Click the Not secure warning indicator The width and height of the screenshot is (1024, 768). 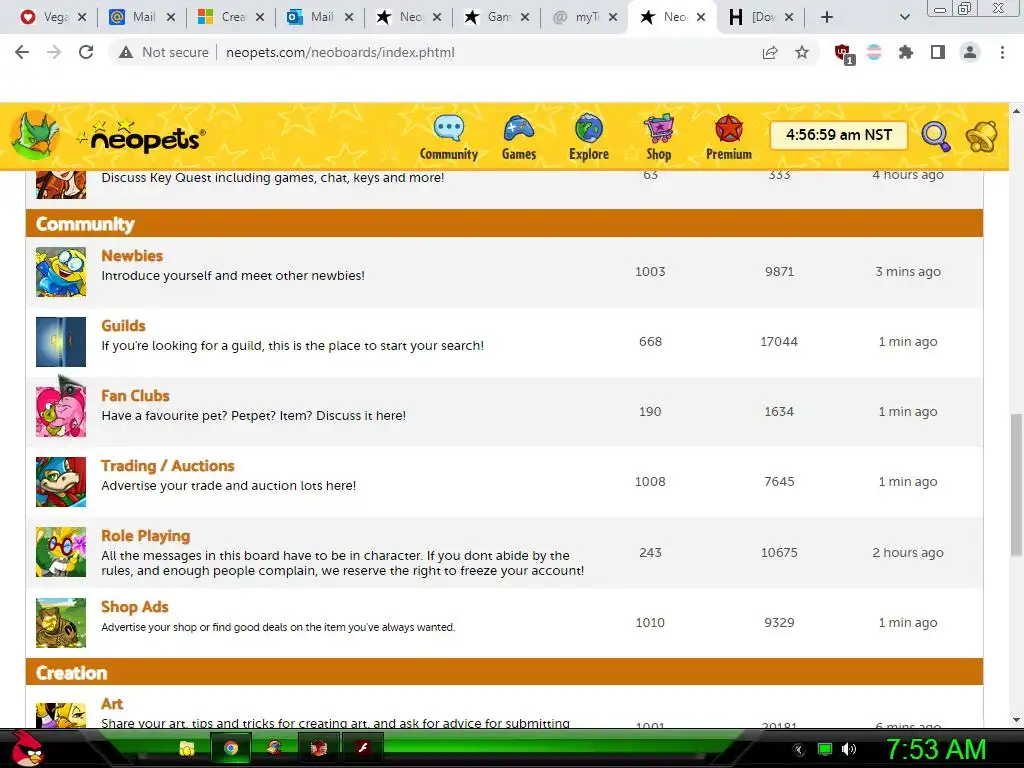(x=164, y=52)
